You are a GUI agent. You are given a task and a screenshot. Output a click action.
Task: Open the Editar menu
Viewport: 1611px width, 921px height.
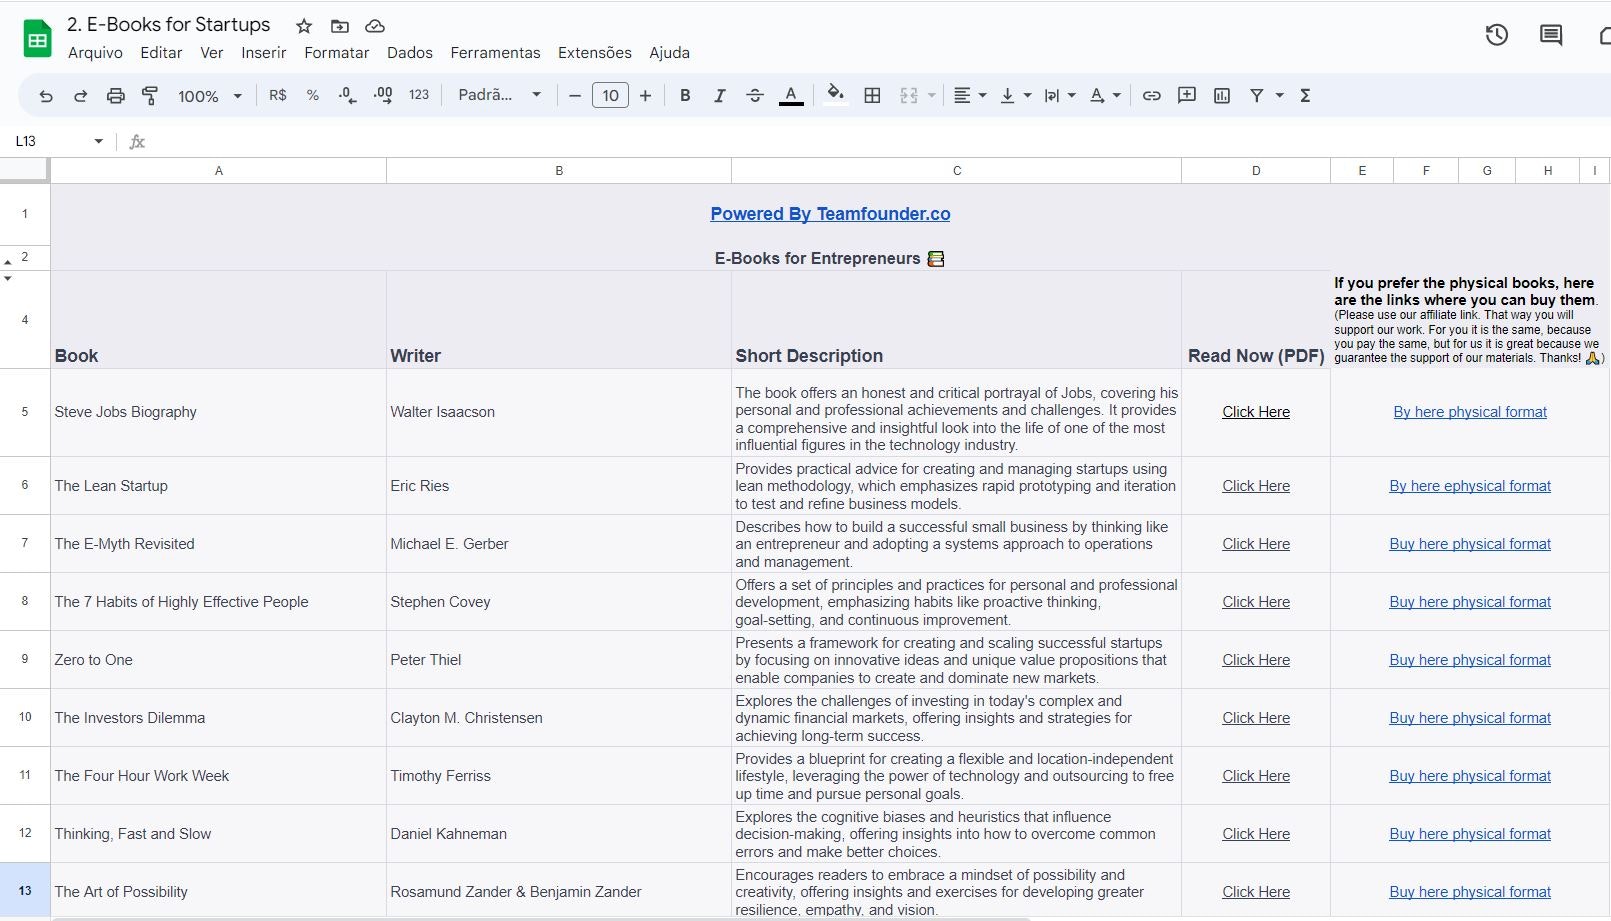(x=161, y=53)
